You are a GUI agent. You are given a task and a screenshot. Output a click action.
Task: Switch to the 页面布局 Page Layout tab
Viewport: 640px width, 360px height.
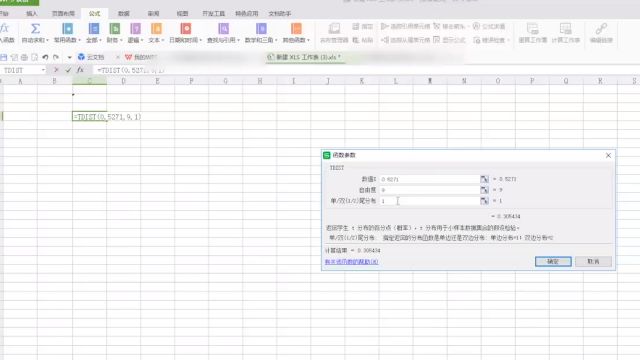click(x=63, y=13)
